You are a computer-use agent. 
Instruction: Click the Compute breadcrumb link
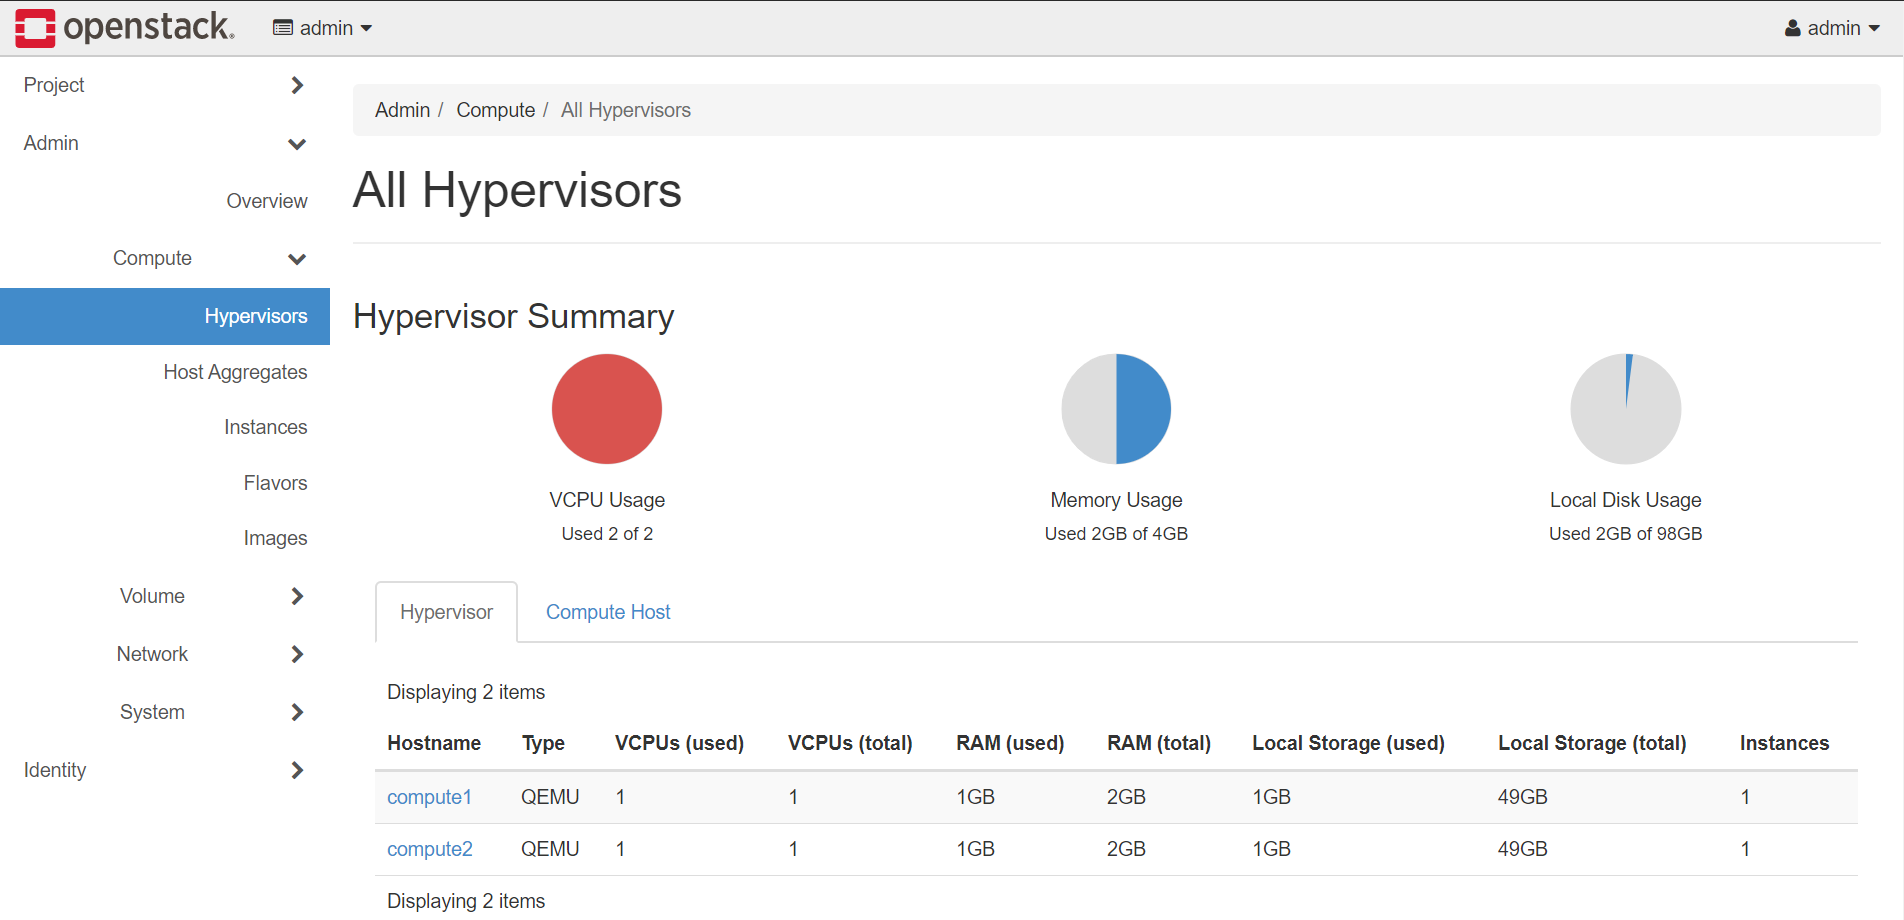coord(495,110)
